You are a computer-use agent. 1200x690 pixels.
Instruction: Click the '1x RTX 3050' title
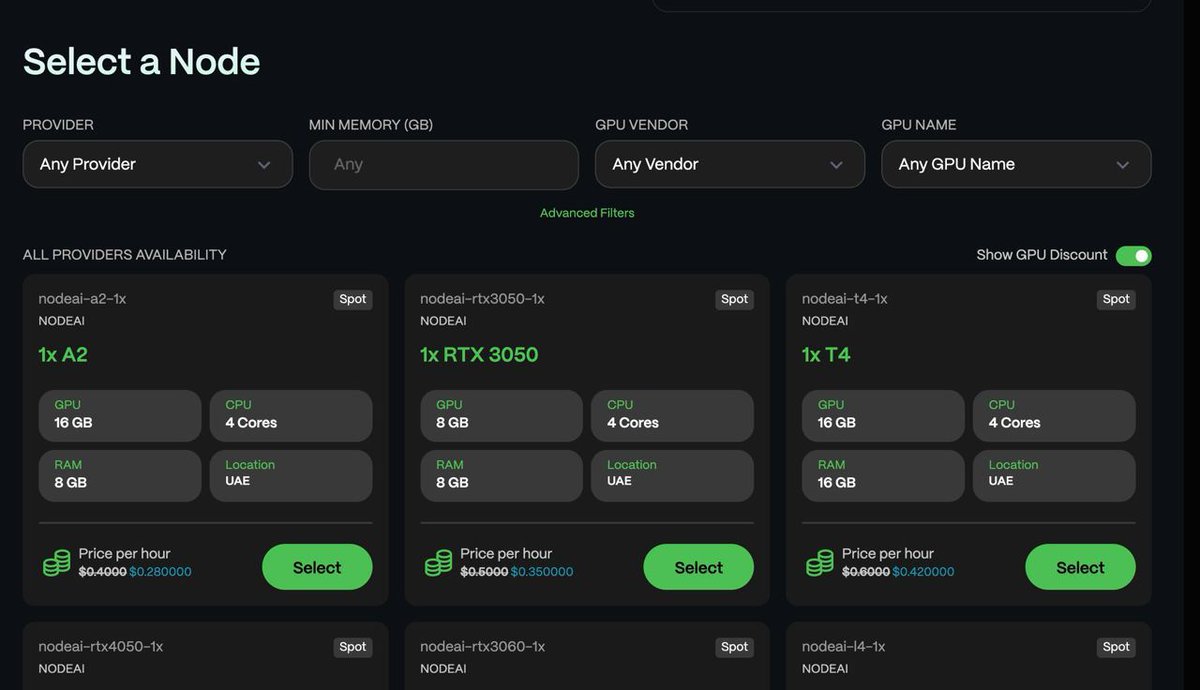pyautogui.click(x=479, y=355)
